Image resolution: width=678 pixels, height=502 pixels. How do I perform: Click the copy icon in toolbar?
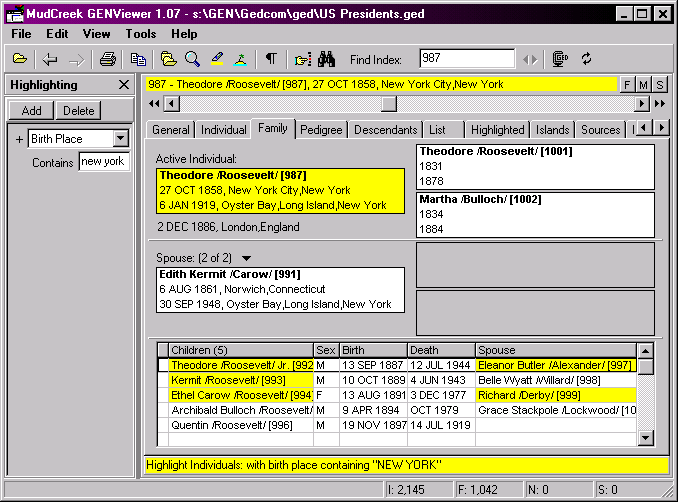point(139,59)
